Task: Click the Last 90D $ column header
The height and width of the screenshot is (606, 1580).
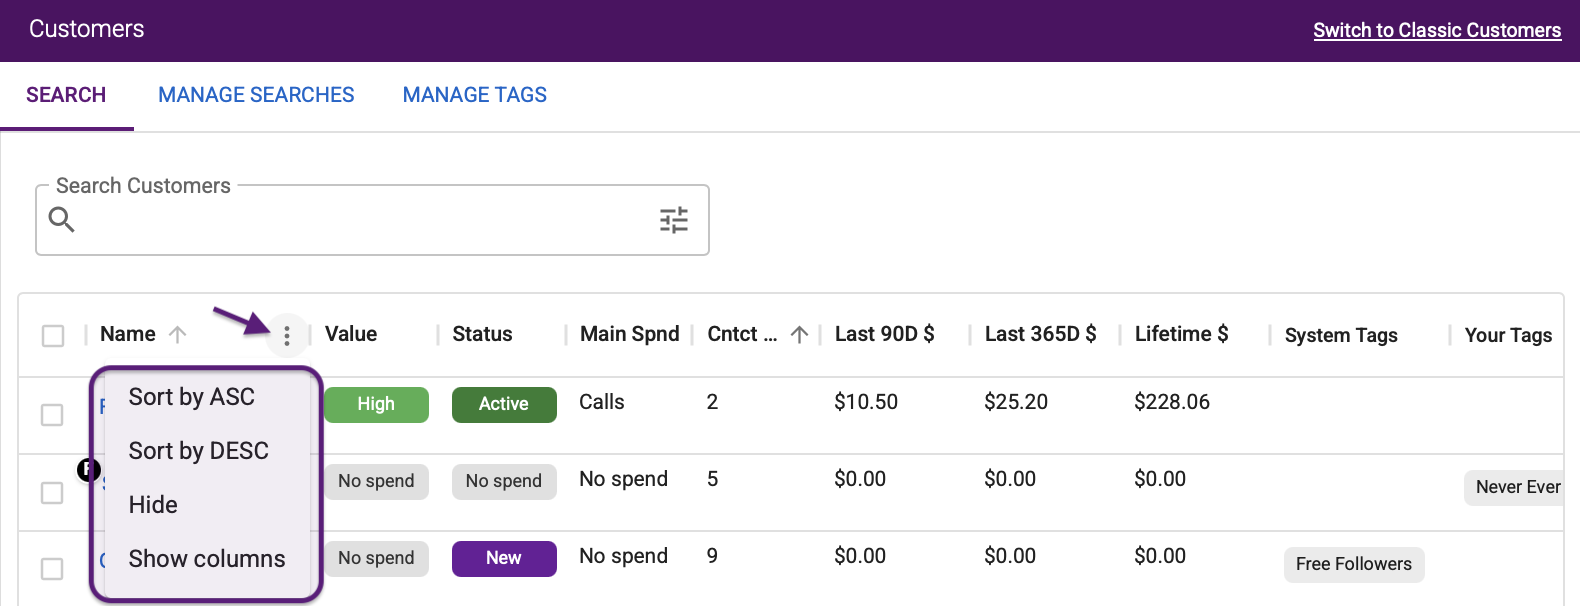Action: coord(885,334)
